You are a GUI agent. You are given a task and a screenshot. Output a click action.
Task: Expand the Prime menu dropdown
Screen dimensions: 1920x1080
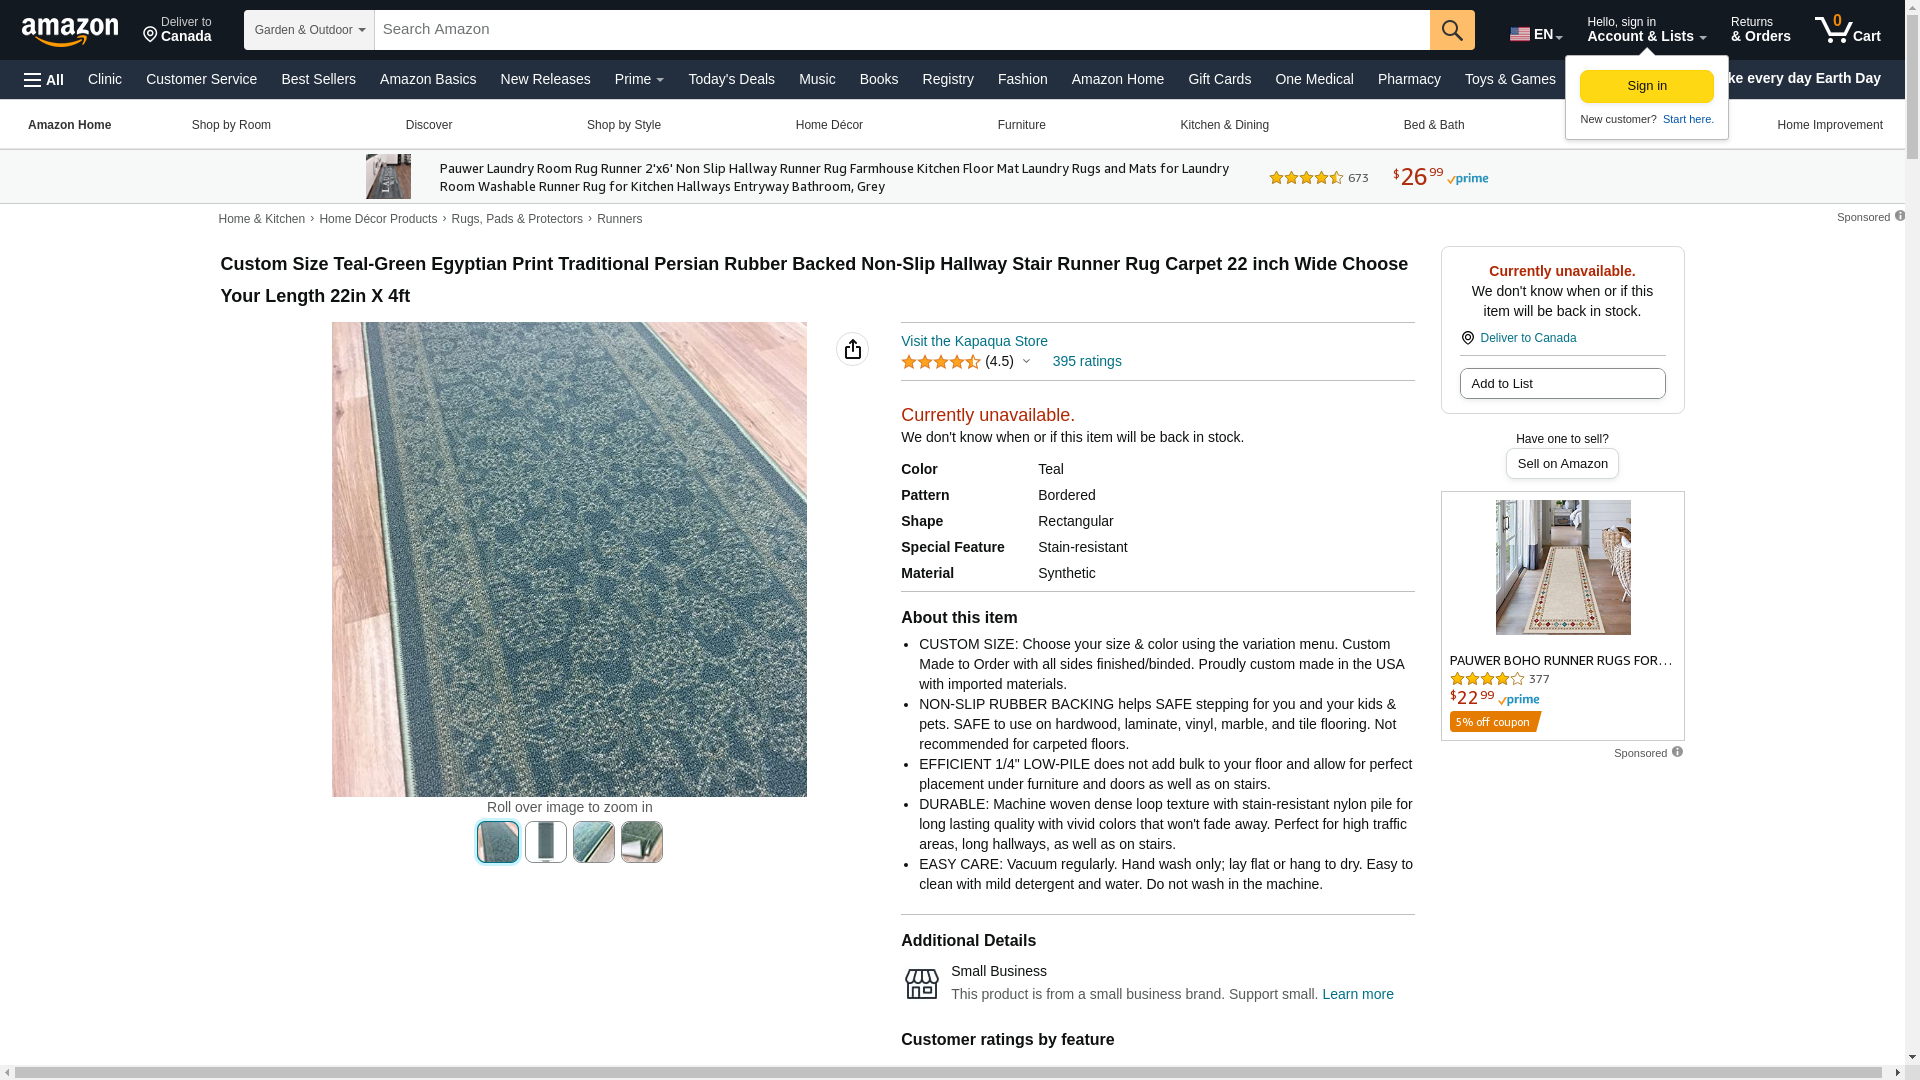click(639, 79)
